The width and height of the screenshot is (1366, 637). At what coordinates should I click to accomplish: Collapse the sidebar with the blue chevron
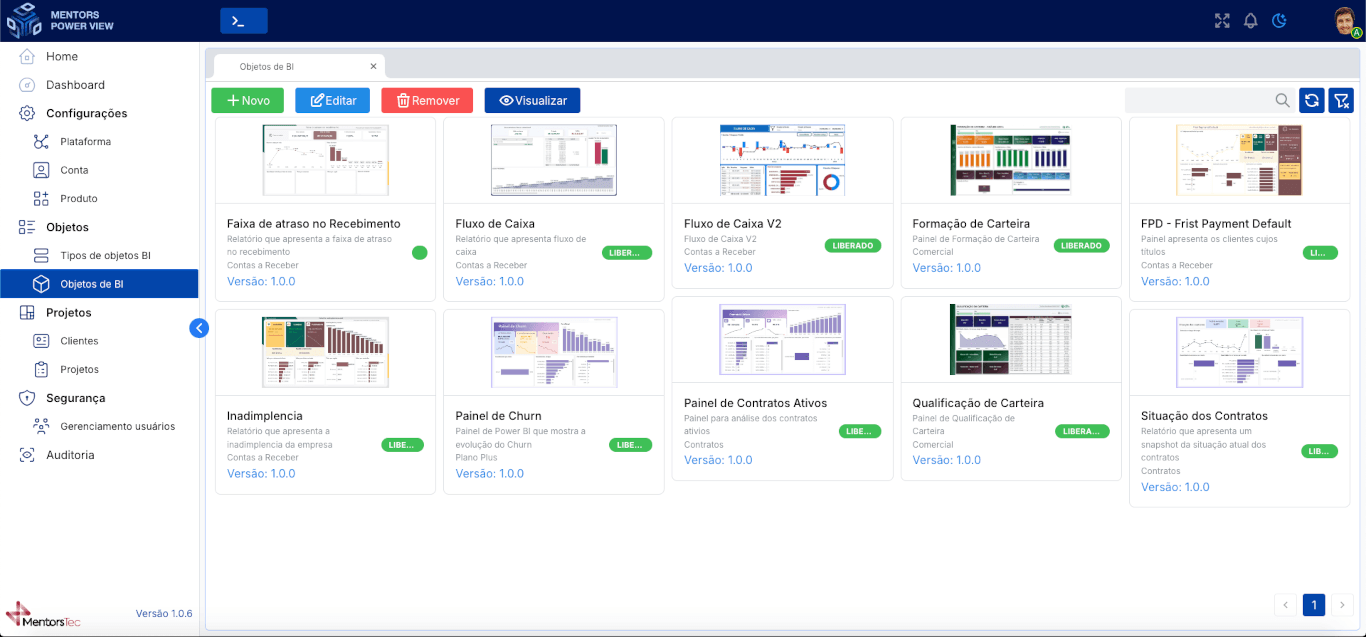199,327
